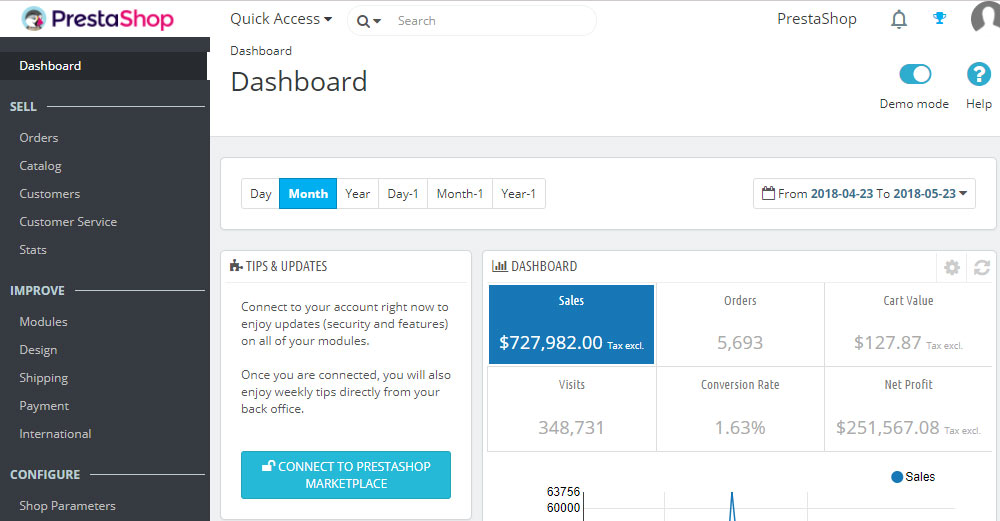Select the Year-1 period tab
This screenshot has height=521, width=1000.
click(x=518, y=193)
